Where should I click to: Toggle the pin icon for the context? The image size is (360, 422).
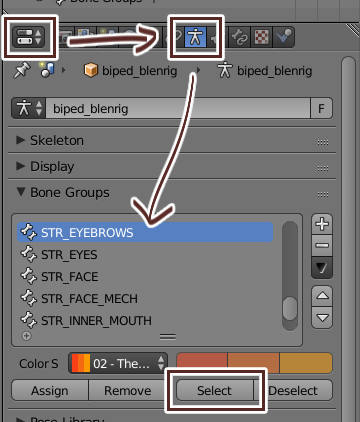click(x=22, y=70)
